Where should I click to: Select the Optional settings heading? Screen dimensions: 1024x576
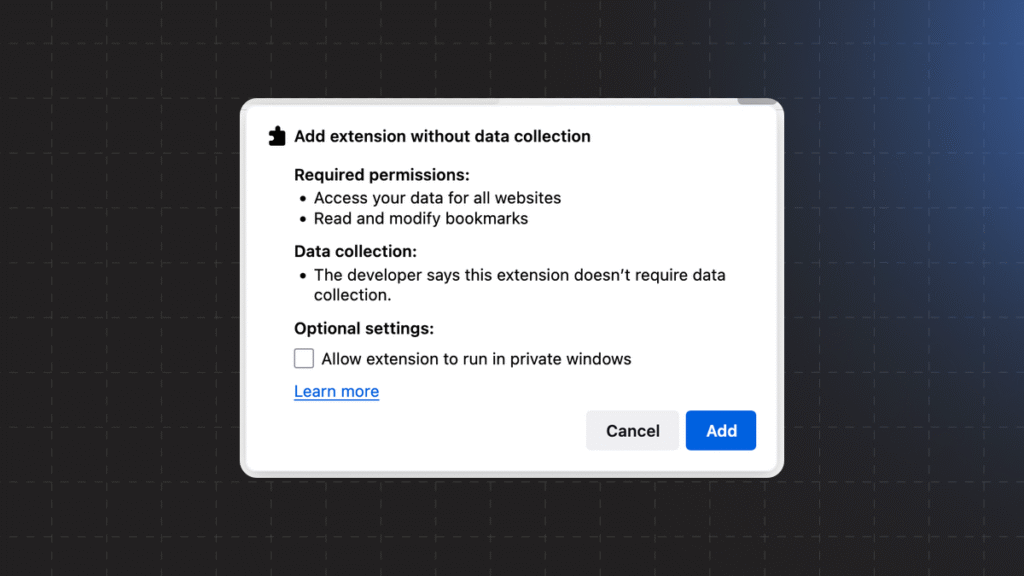(364, 328)
